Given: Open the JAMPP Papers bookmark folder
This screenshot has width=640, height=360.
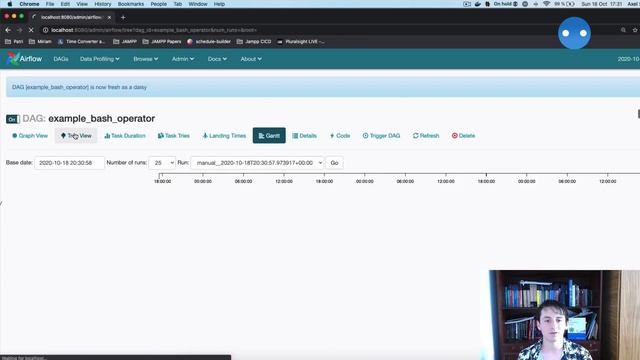Looking at the screenshot, I should click(162, 42).
